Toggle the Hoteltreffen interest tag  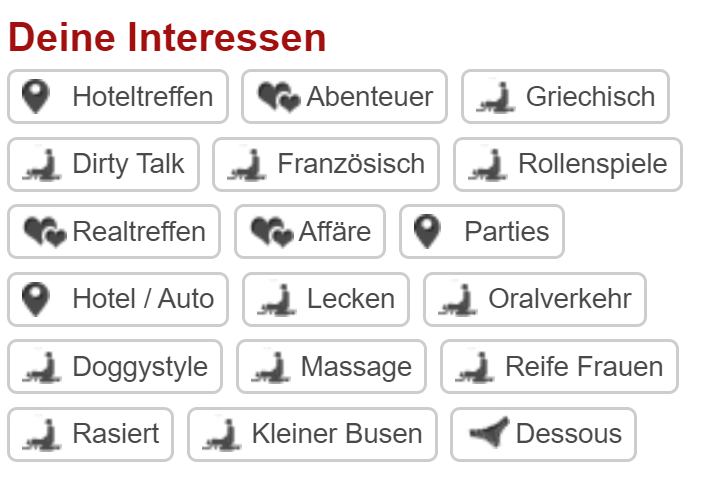(118, 97)
